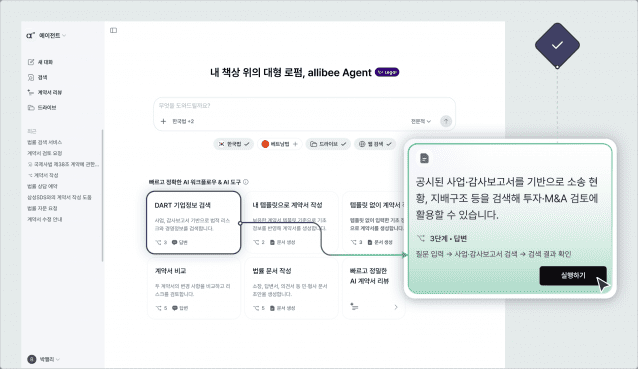Open recent chat 법률 상담 예약
Image resolution: width=638 pixels, height=369 pixels.
tap(42, 186)
